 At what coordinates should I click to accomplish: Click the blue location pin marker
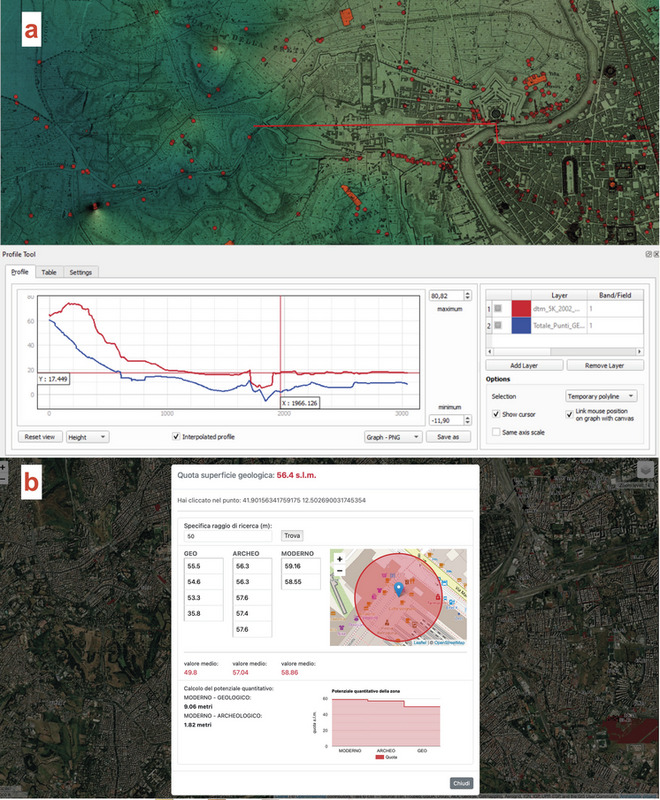pyautogui.click(x=401, y=590)
